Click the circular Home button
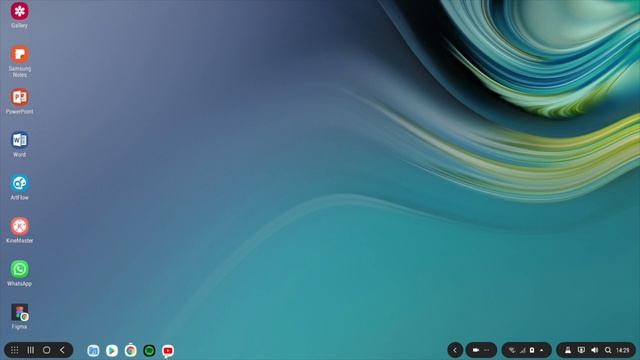The height and width of the screenshot is (360, 640). click(x=47, y=350)
